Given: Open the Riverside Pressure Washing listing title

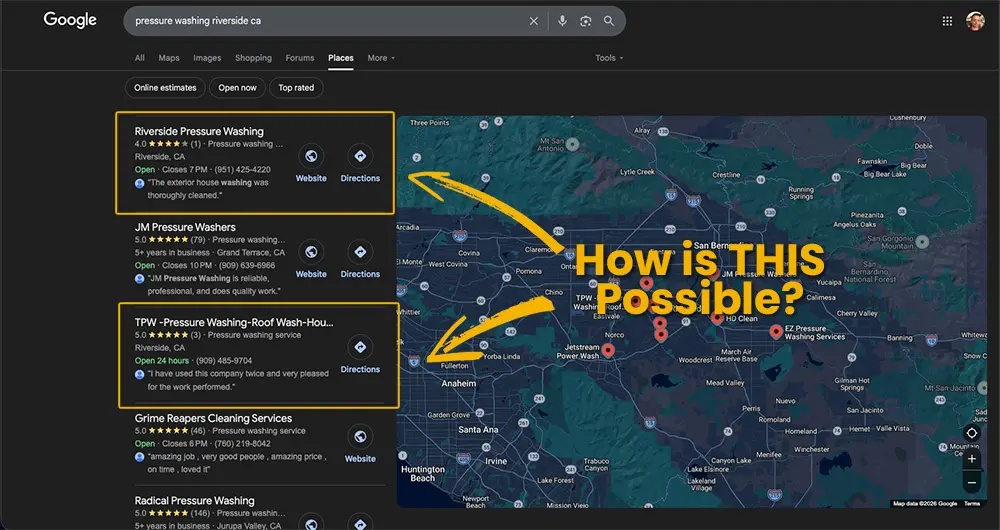Looking at the screenshot, I should point(199,131).
